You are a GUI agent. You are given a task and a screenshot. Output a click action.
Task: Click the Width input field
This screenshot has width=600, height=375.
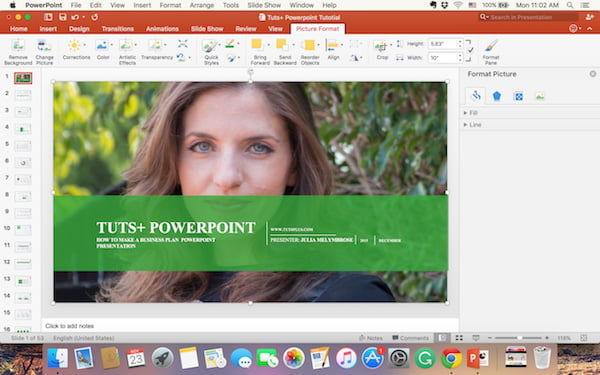click(x=442, y=58)
